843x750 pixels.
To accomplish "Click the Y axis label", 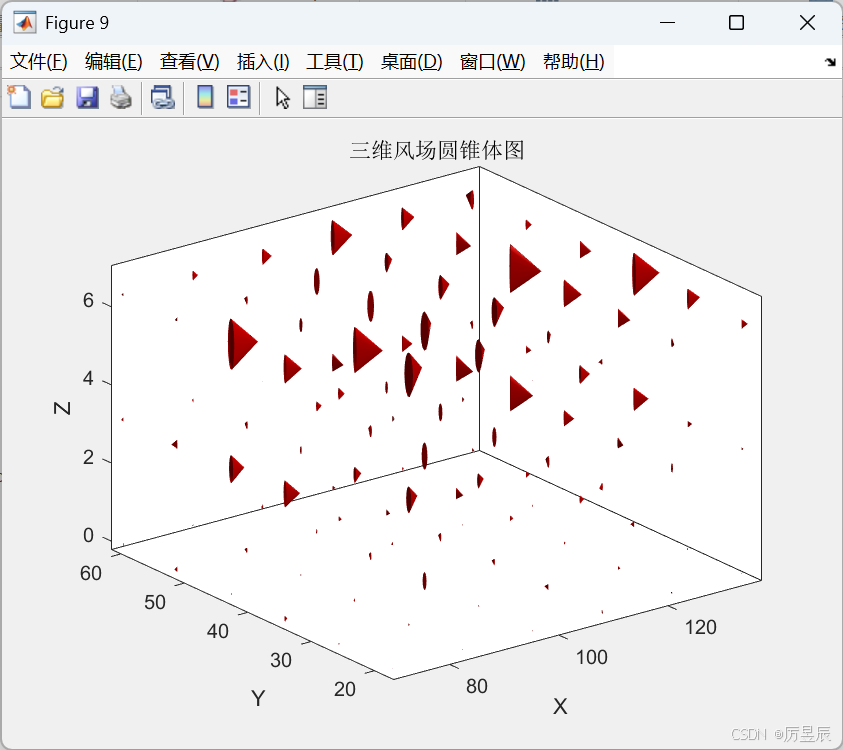I will 258,698.
